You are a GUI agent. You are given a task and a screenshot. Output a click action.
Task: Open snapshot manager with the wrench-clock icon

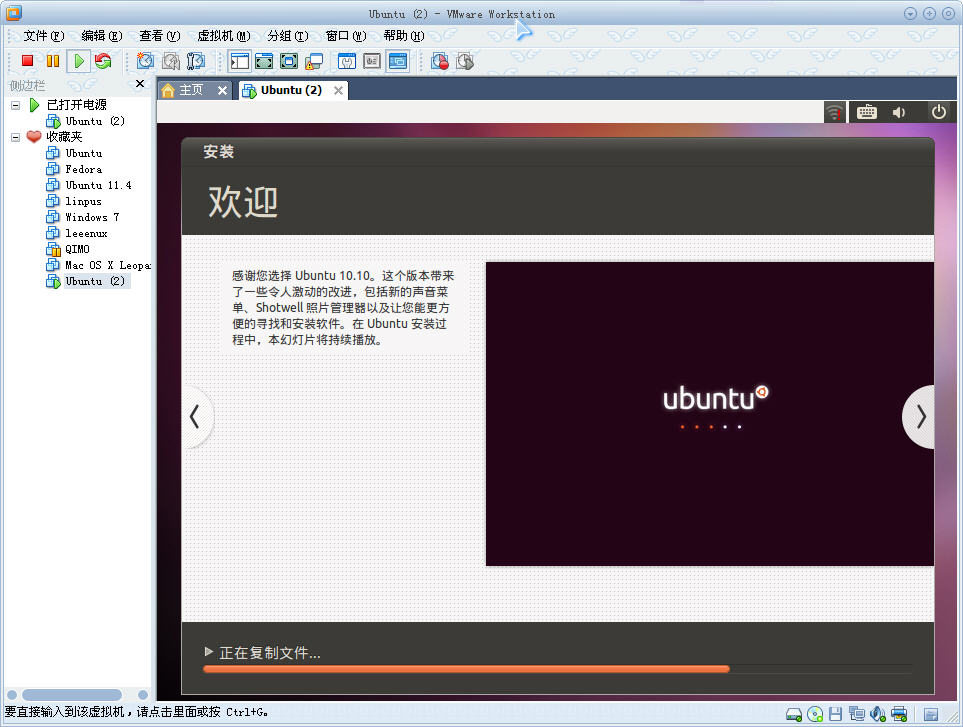(195, 61)
